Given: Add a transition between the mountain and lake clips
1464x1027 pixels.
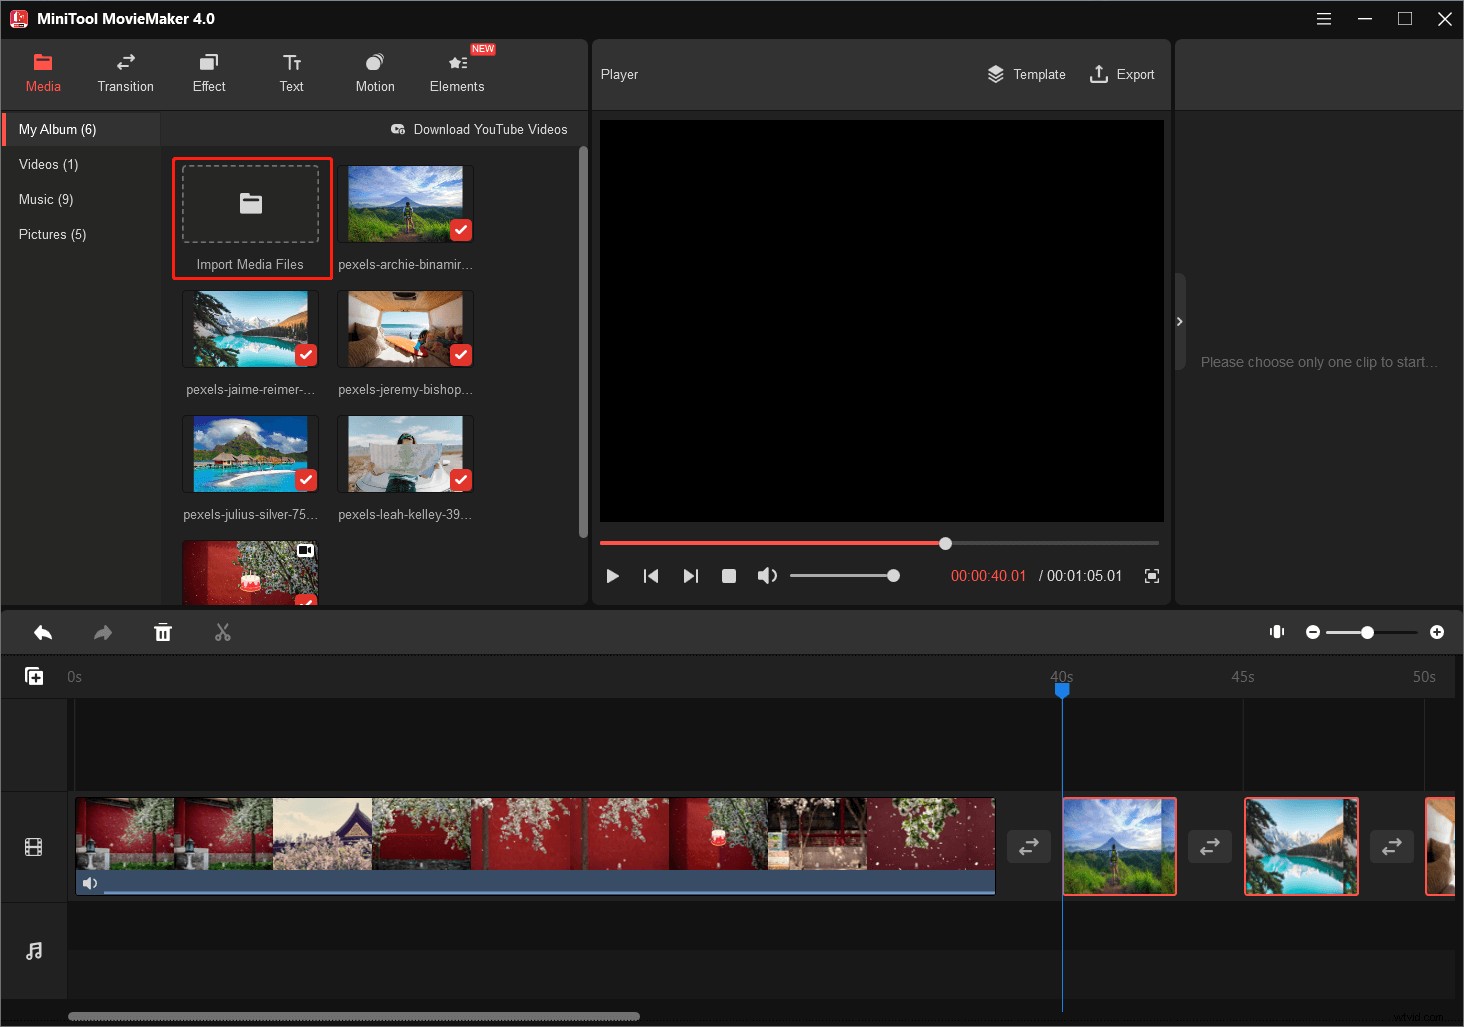Looking at the screenshot, I should pyautogui.click(x=1210, y=846).
